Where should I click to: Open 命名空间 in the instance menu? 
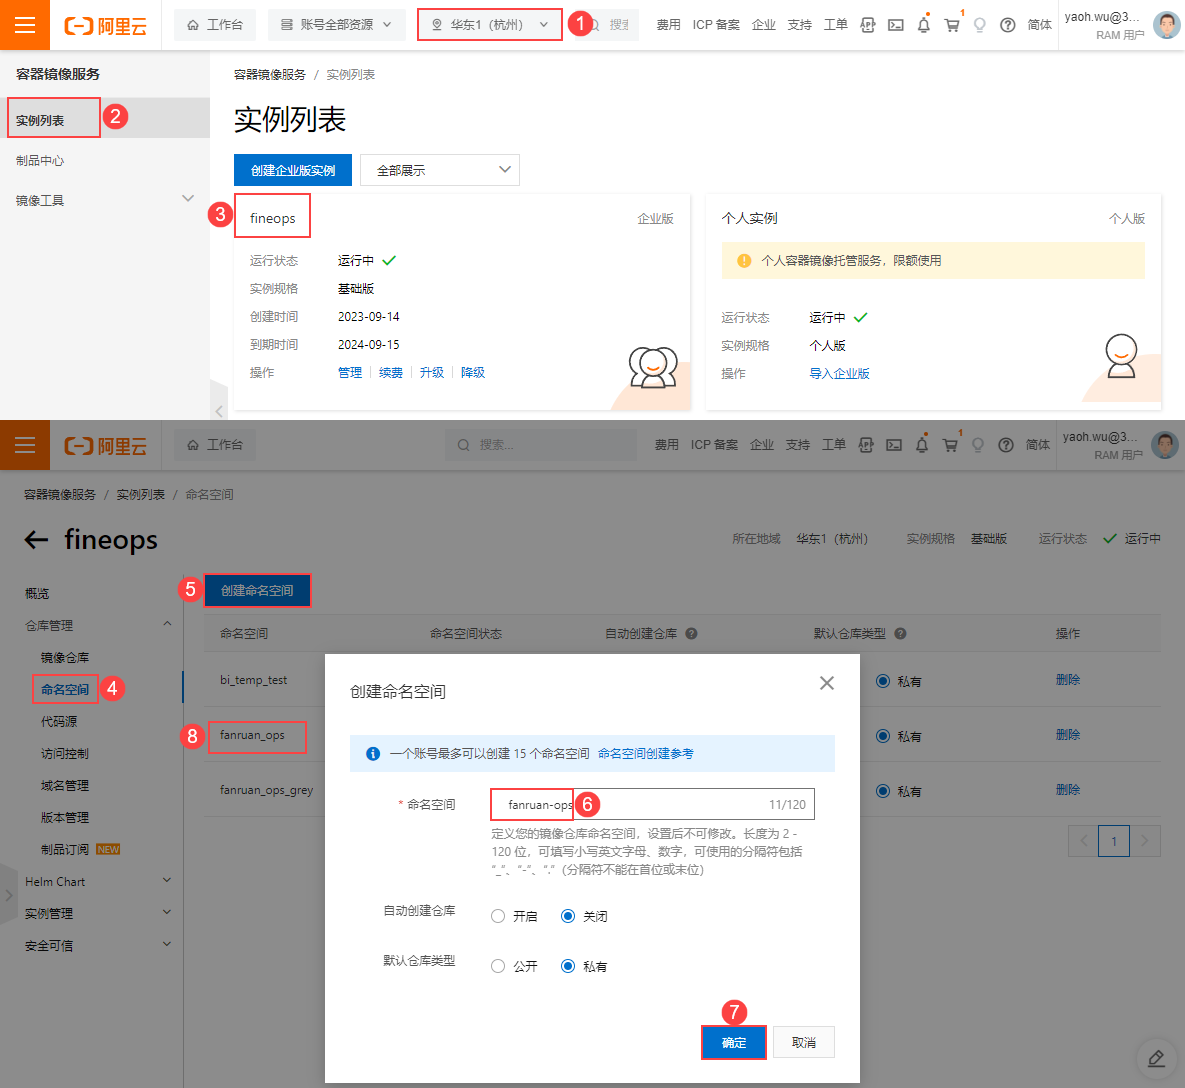(x=65, y=689)
